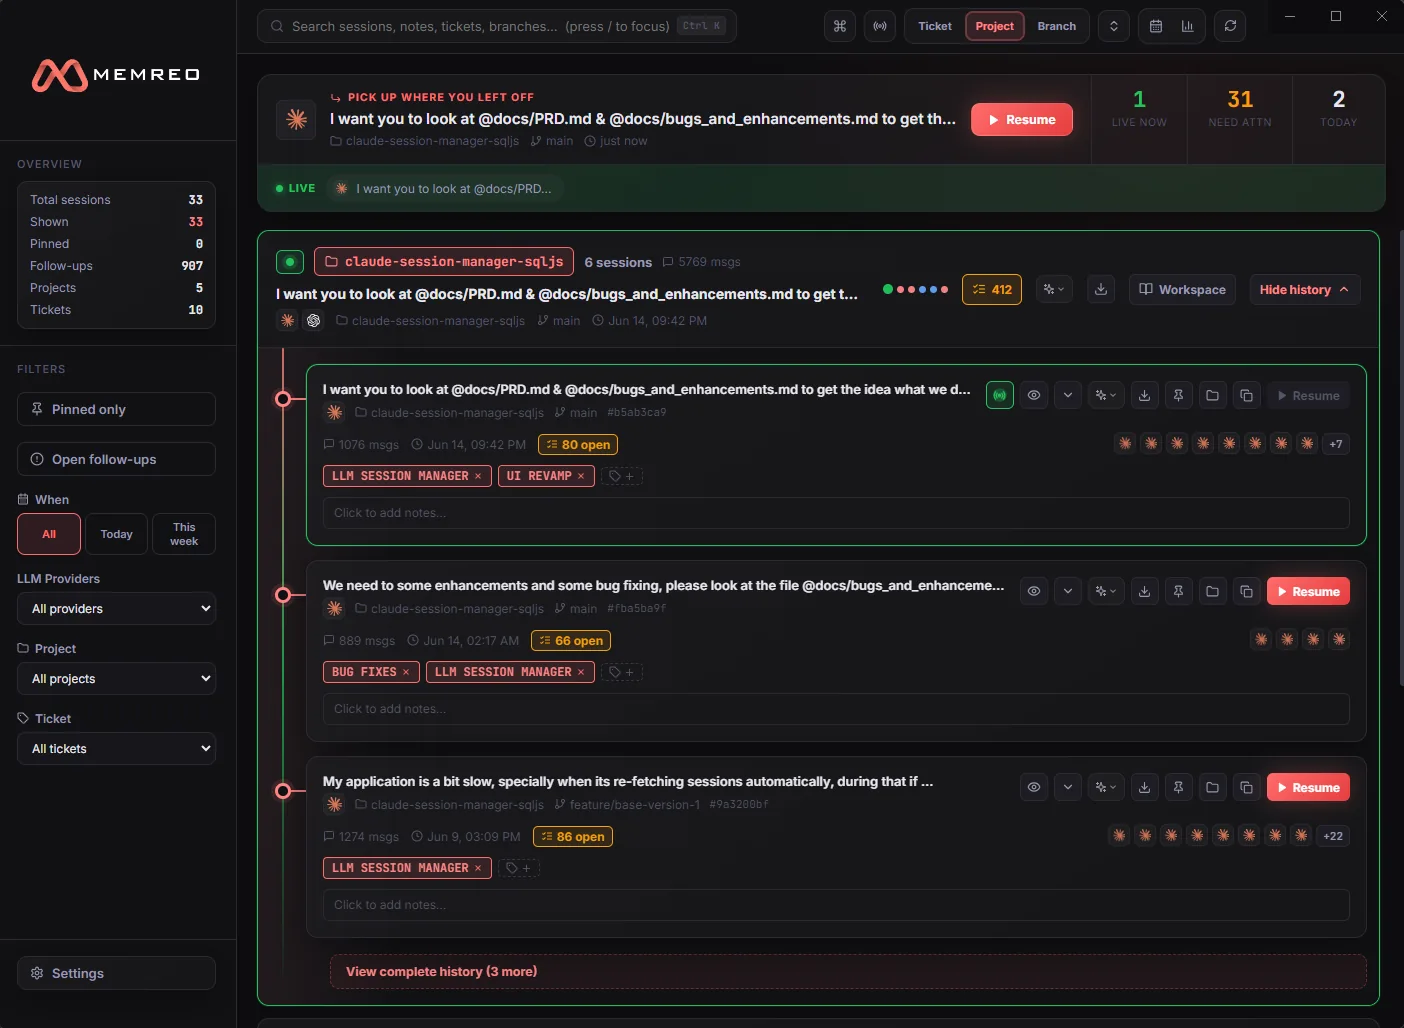Collapse with the Hide history button
1404x1028 pixels.
[1305, 289]
